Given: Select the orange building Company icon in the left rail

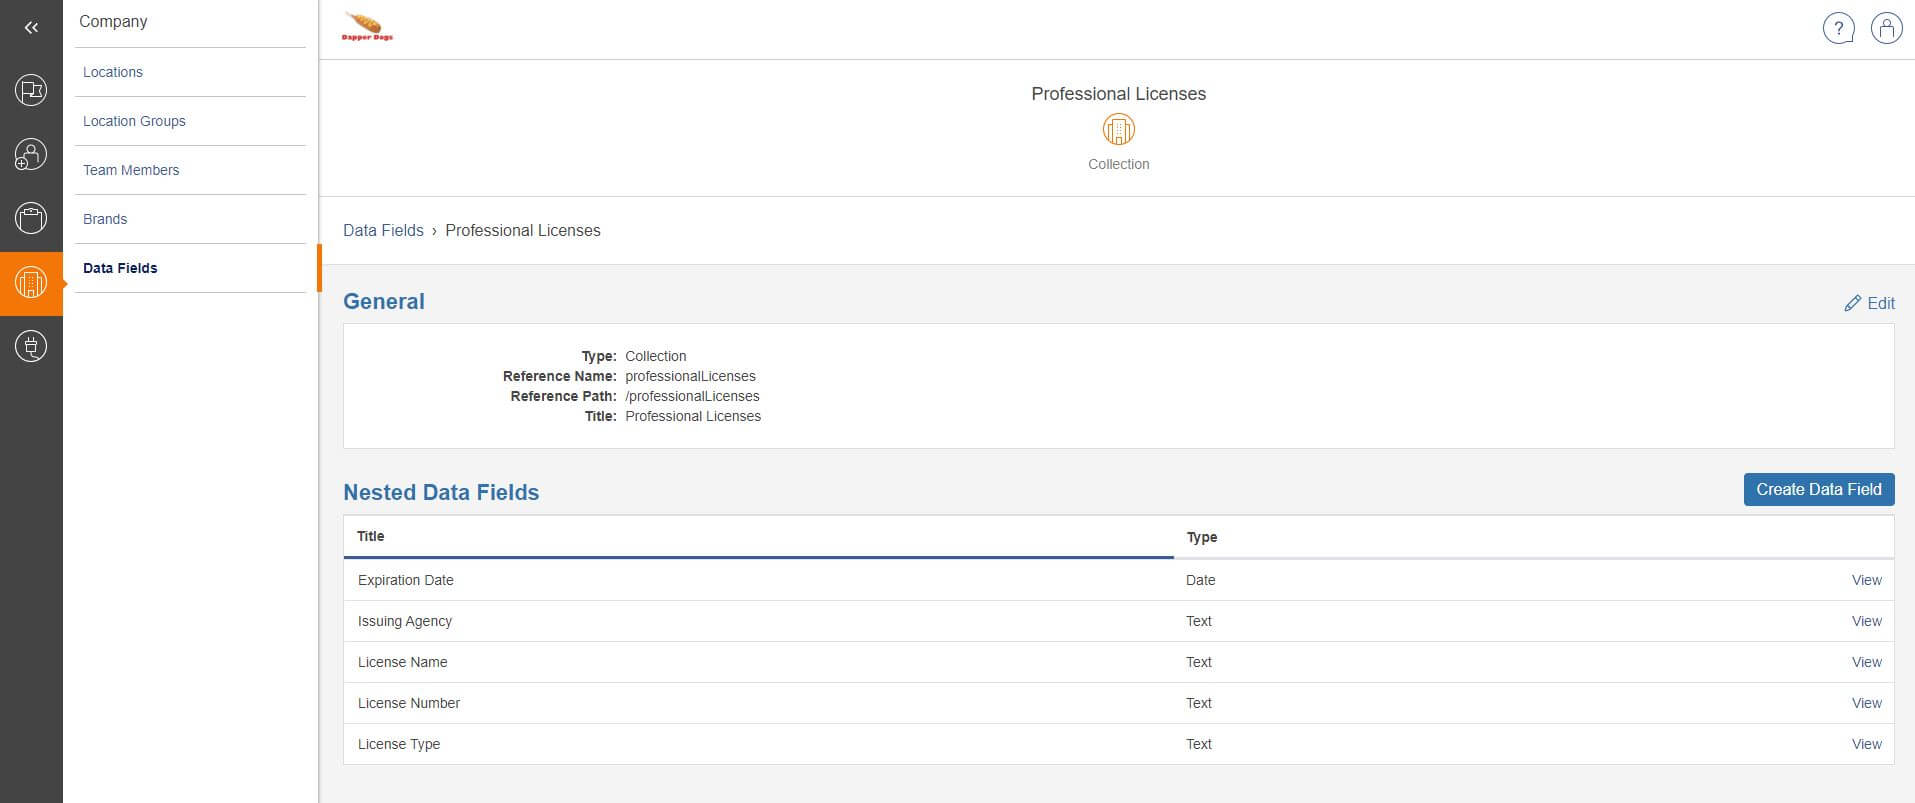Looking at the screenshot, I should coord(31,283).
